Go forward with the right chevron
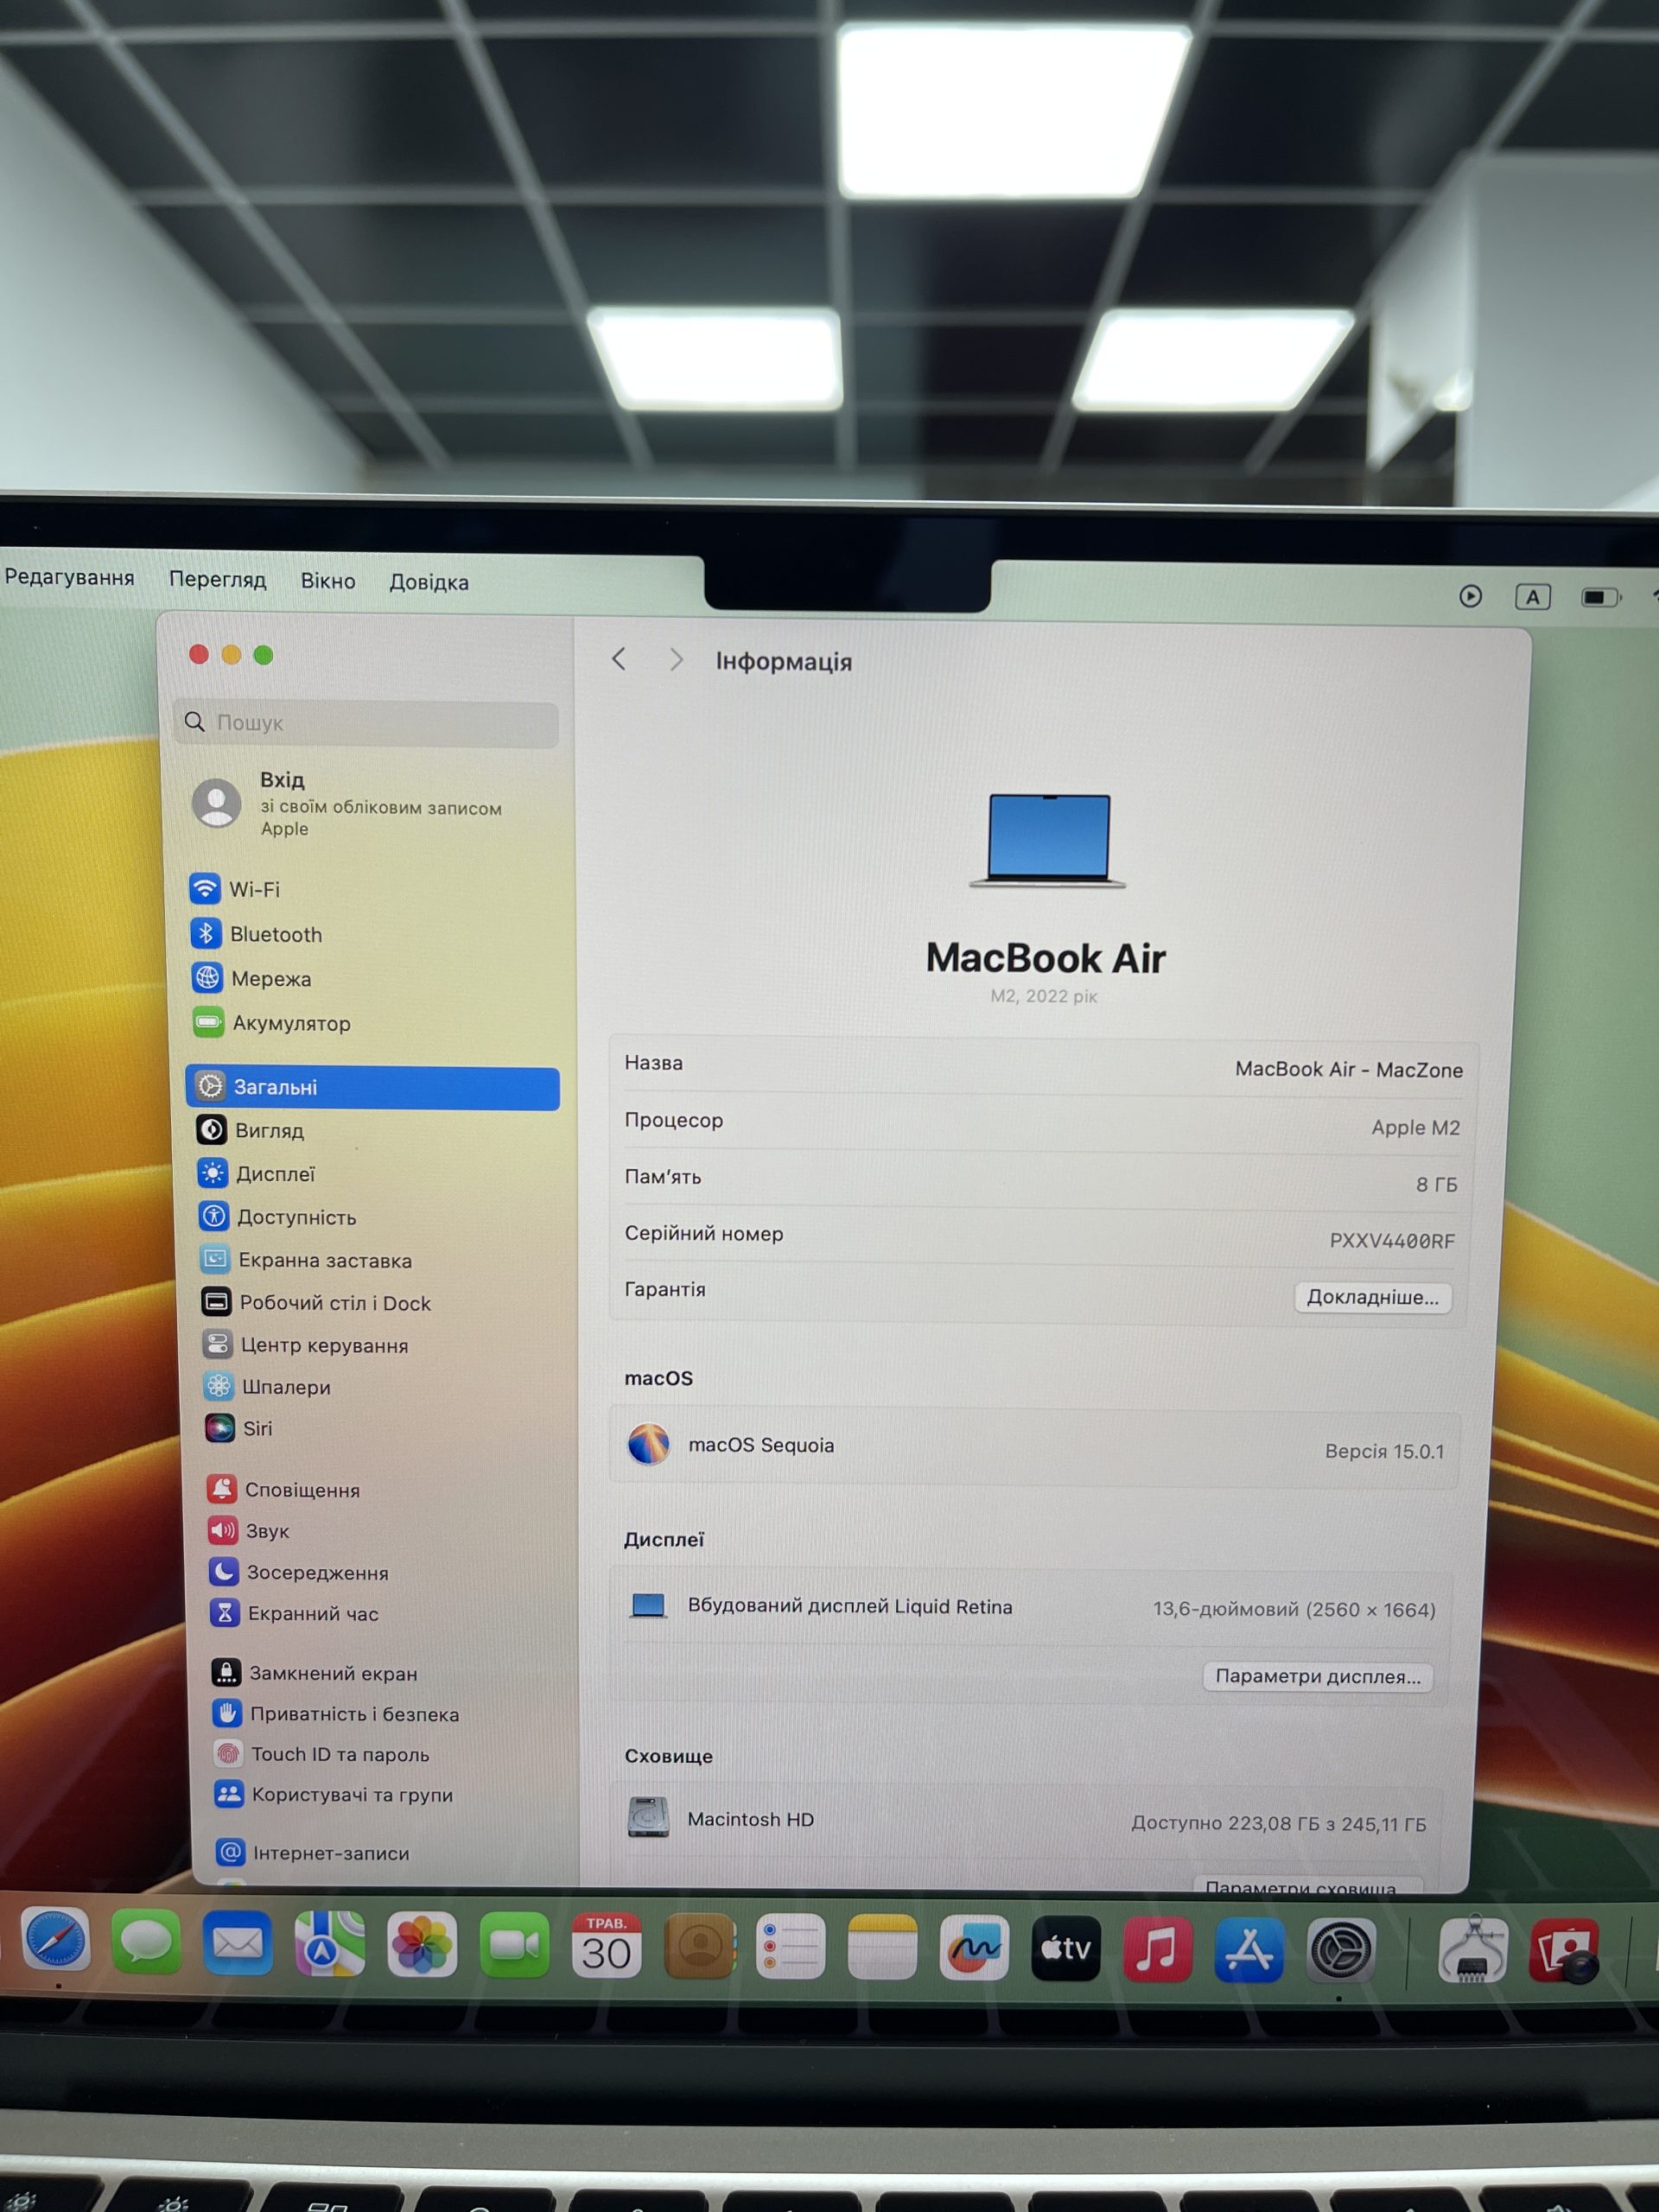The height and width of the screenshot is (2212, 1659). point(676,660)
